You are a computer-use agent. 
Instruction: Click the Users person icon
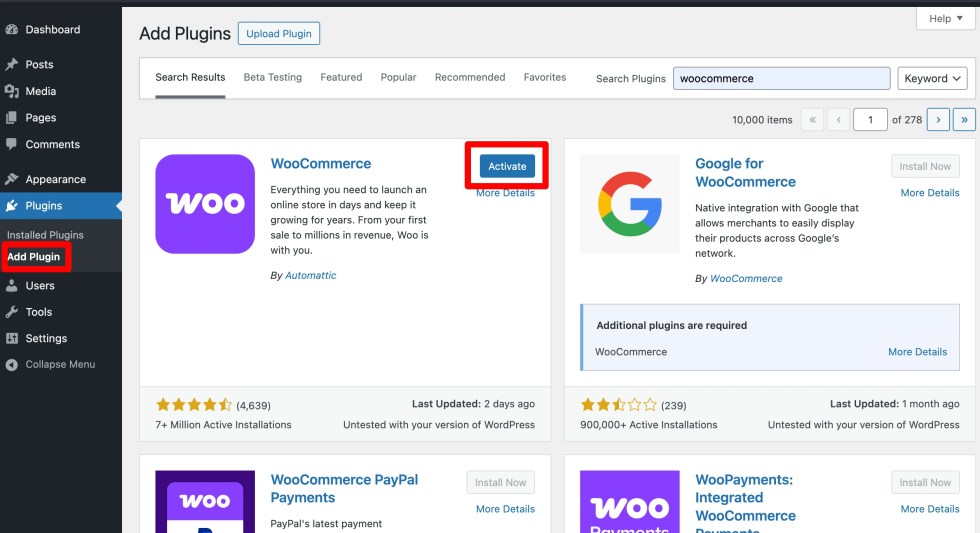pos(11,286)
